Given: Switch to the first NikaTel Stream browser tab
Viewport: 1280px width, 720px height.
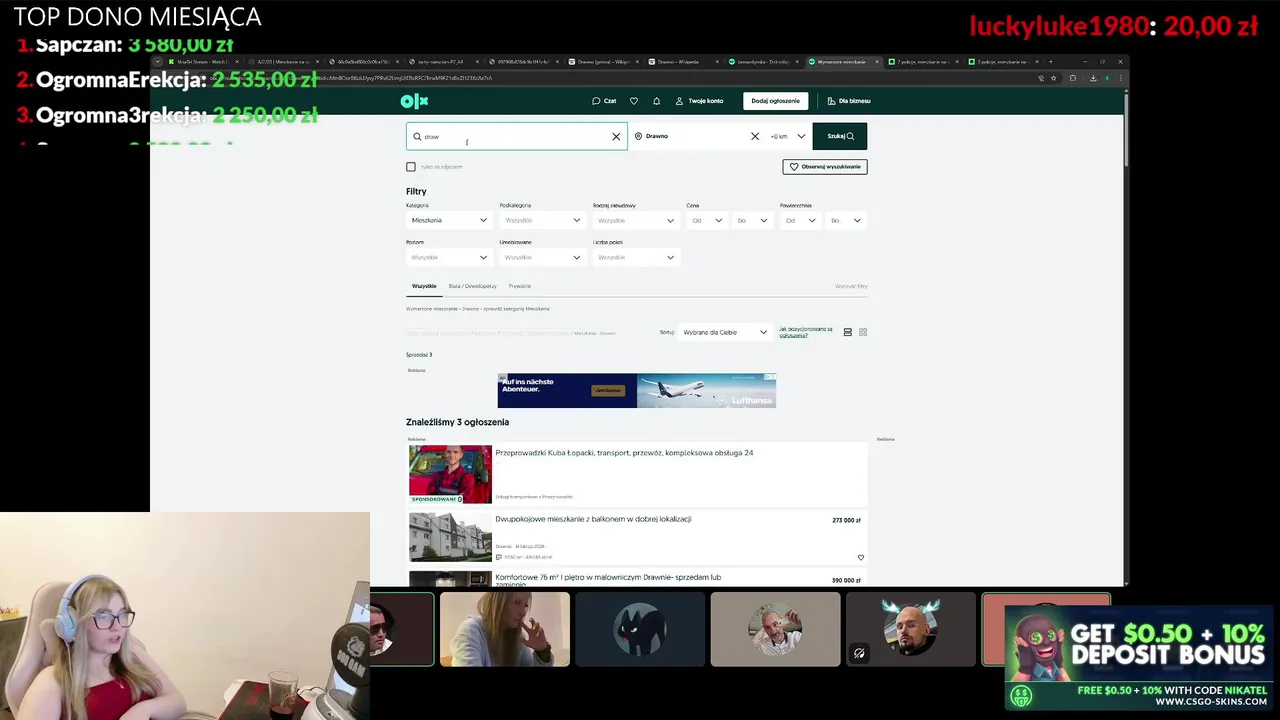Looking at the screenshot, I should 204,62.
